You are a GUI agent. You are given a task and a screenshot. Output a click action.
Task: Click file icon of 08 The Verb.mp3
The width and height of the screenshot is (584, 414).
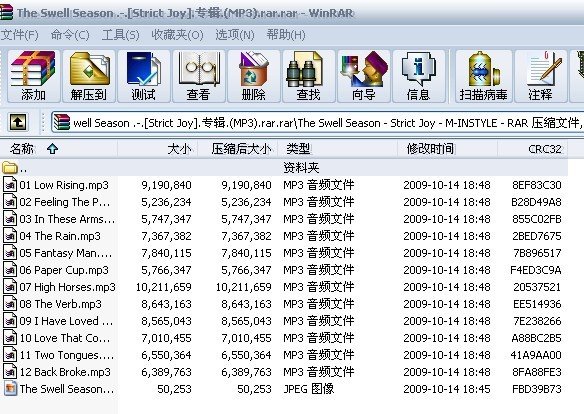click(10, 304)
